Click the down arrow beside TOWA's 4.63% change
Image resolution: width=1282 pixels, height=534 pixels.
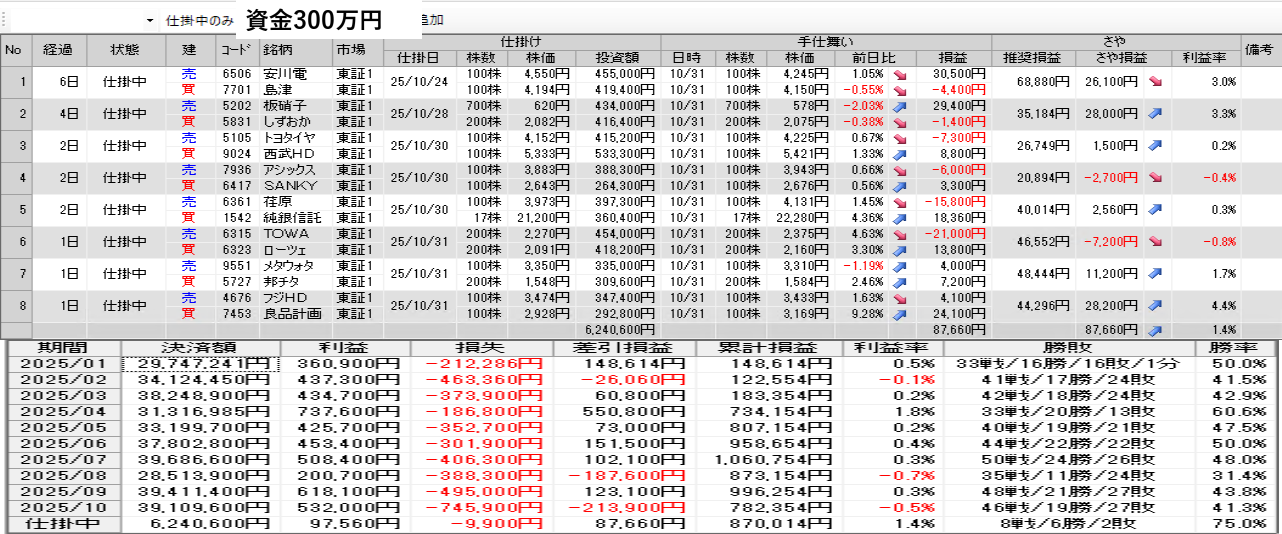point(899,234)
